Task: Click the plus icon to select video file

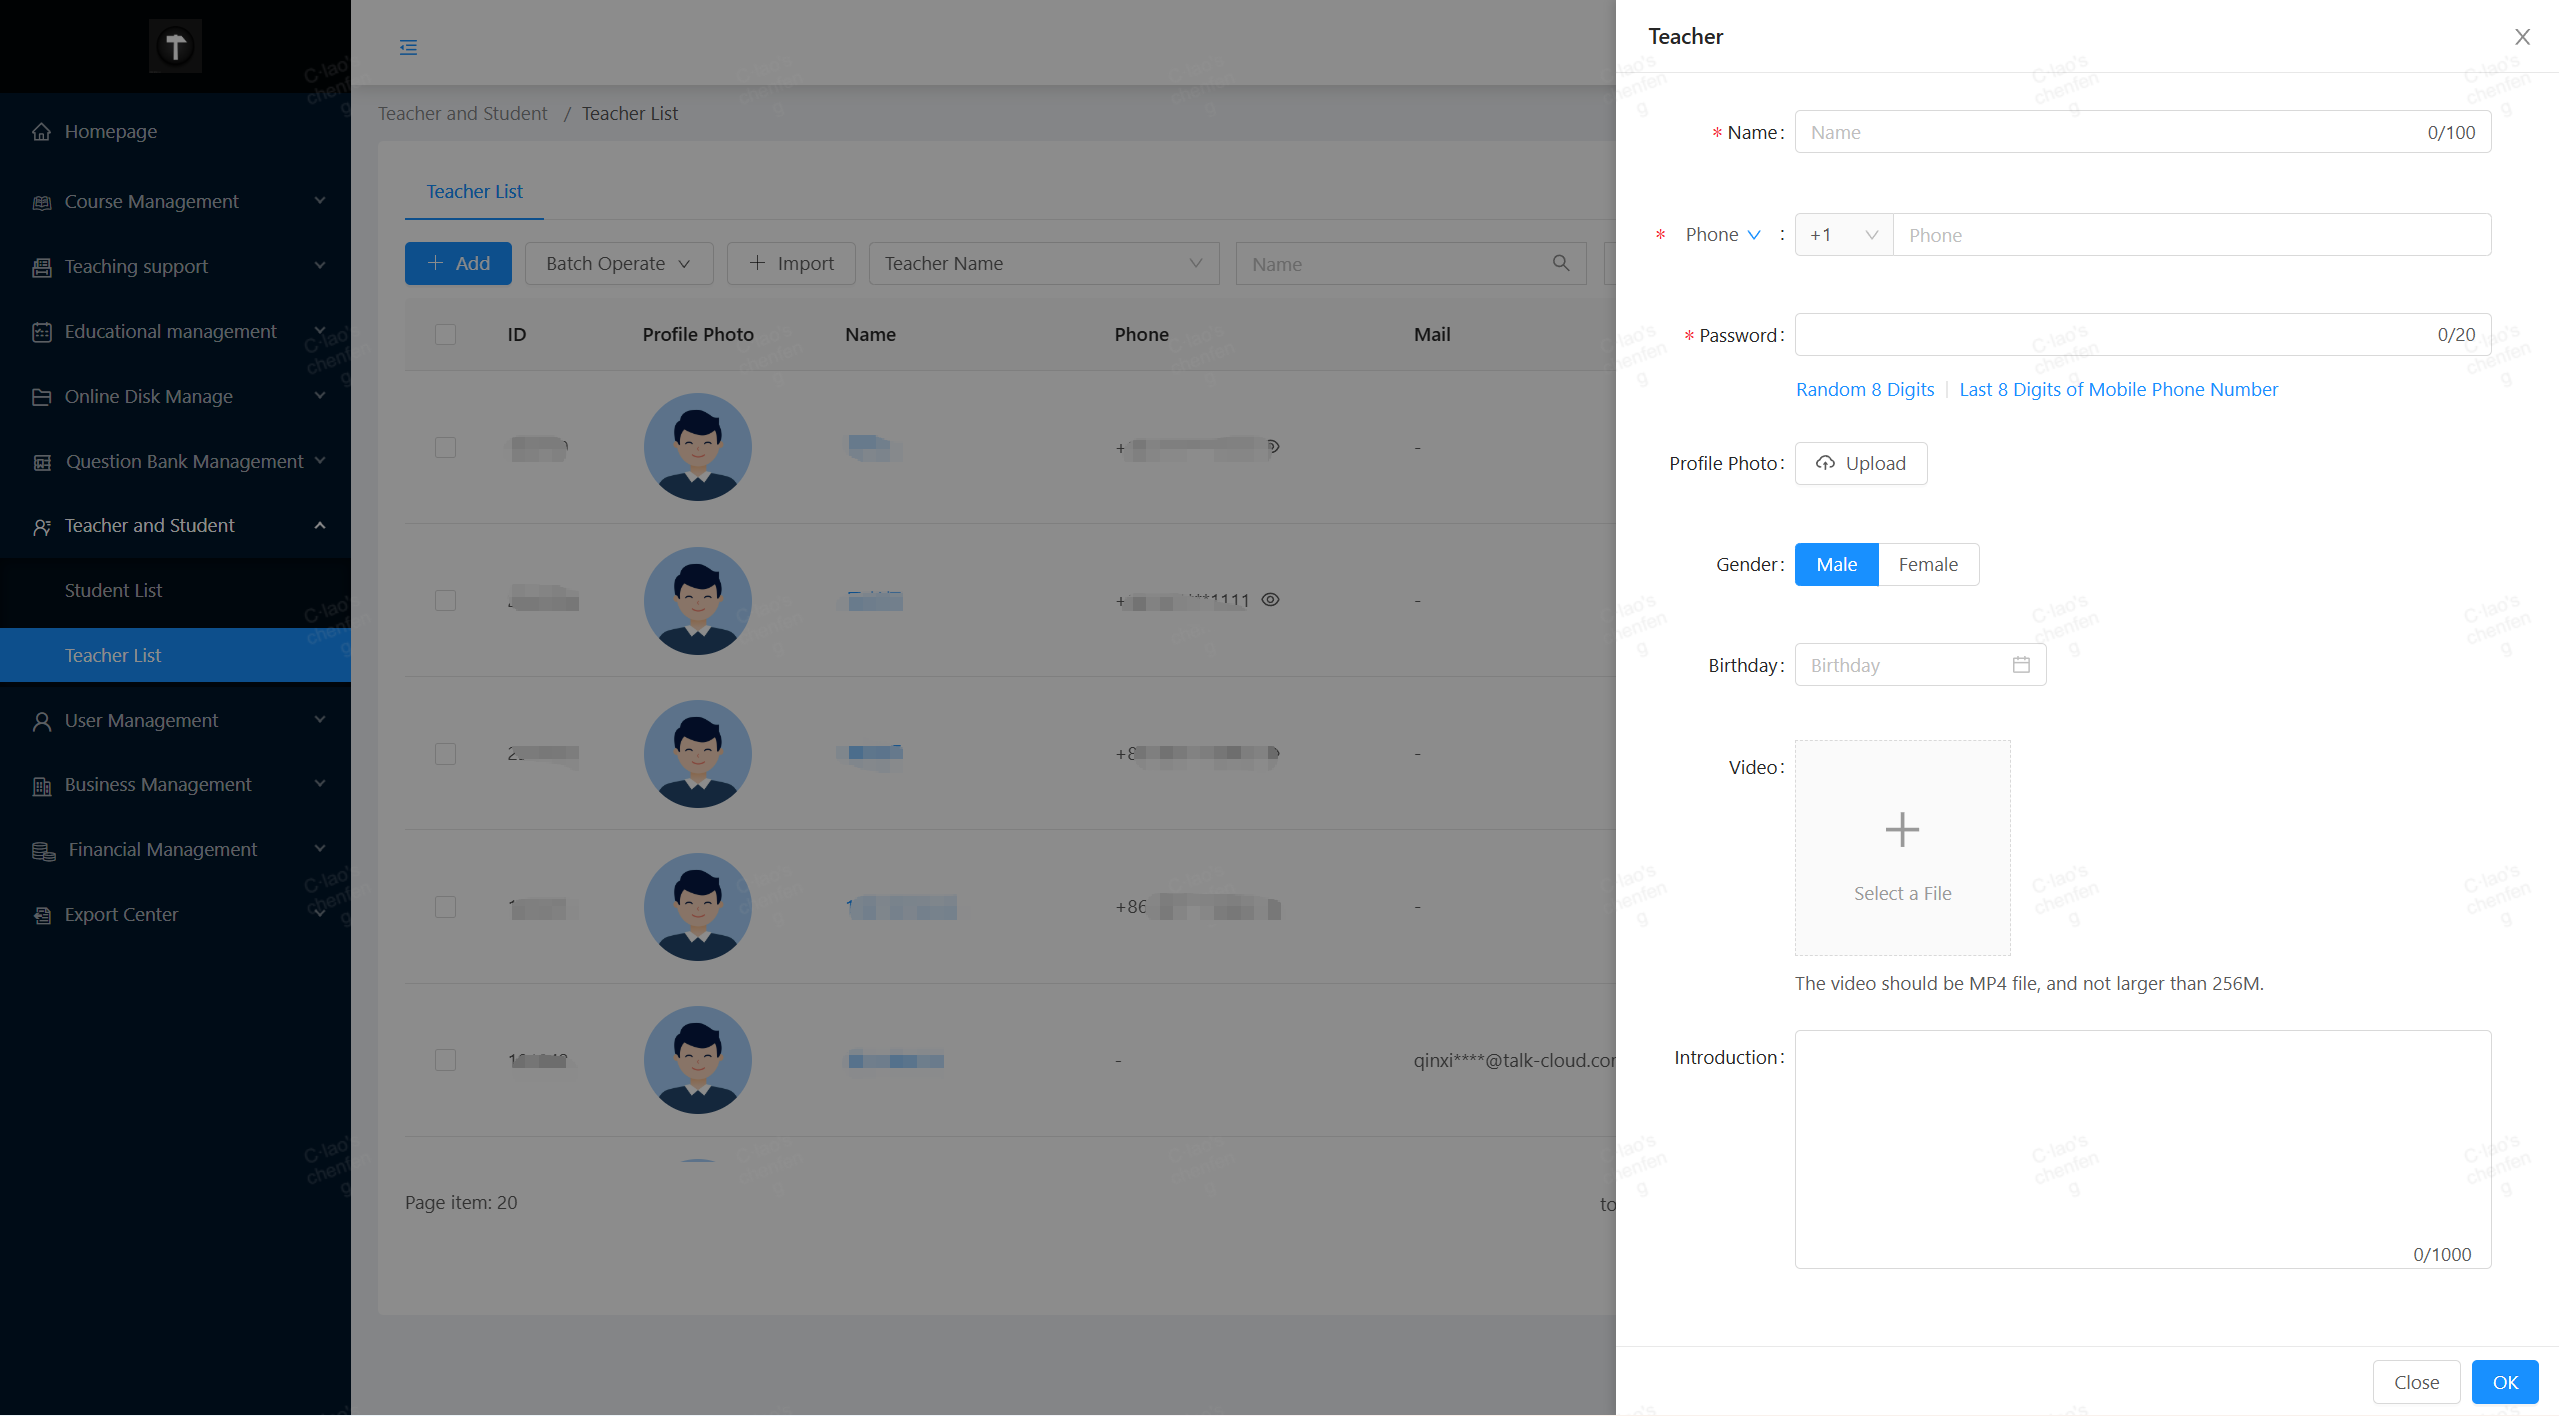Action: click(x=1902, y=830)
